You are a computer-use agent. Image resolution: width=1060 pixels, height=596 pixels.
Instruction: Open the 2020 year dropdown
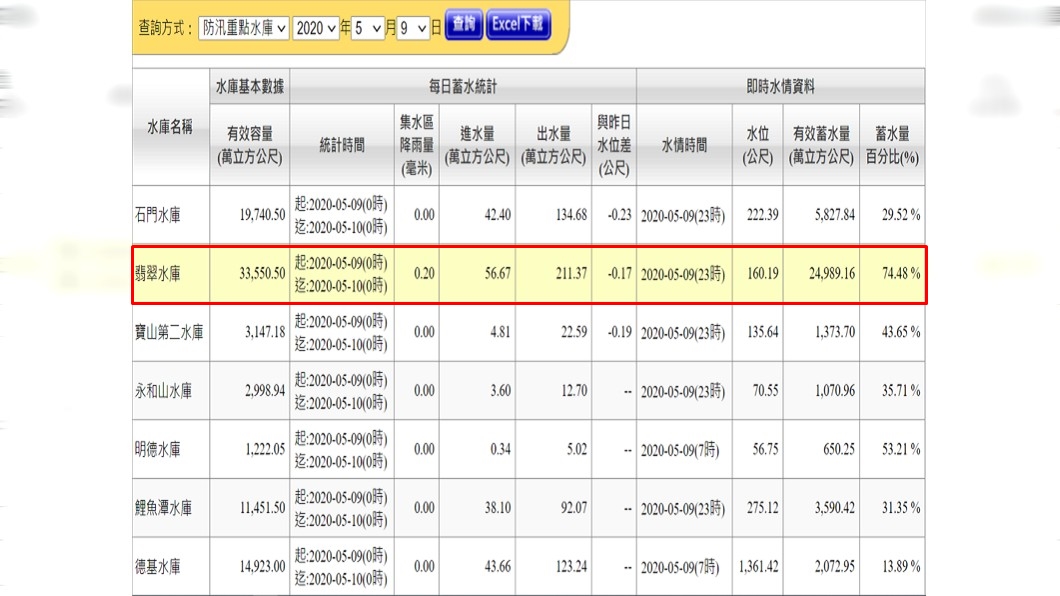[x=316, y=28]
